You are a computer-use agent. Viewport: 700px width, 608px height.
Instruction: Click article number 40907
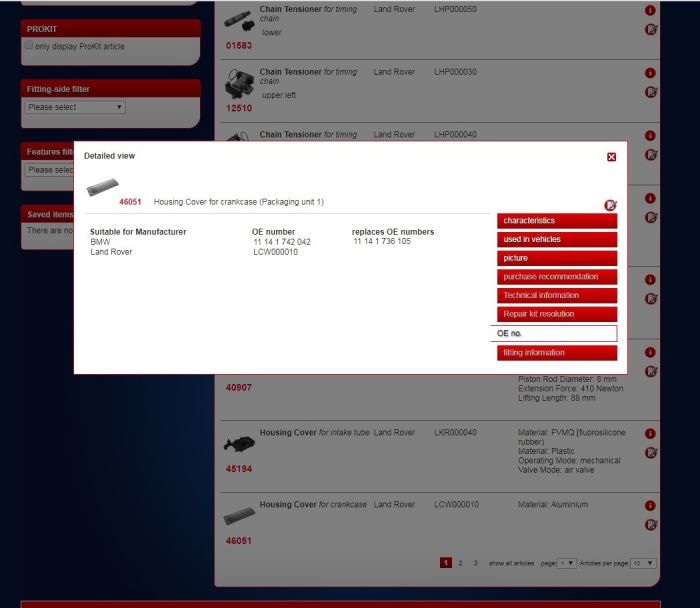click(239, 387)
